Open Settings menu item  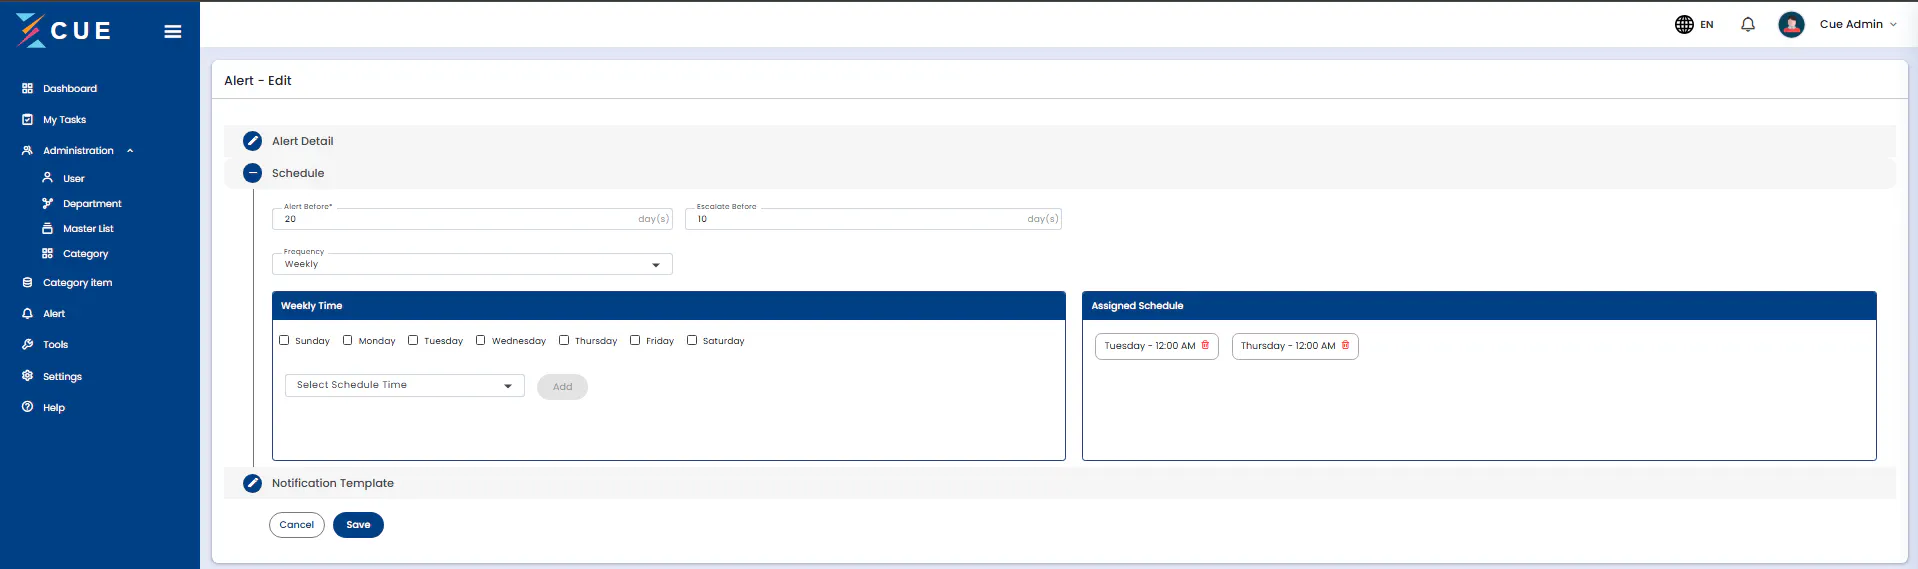[x=62, y=377]
